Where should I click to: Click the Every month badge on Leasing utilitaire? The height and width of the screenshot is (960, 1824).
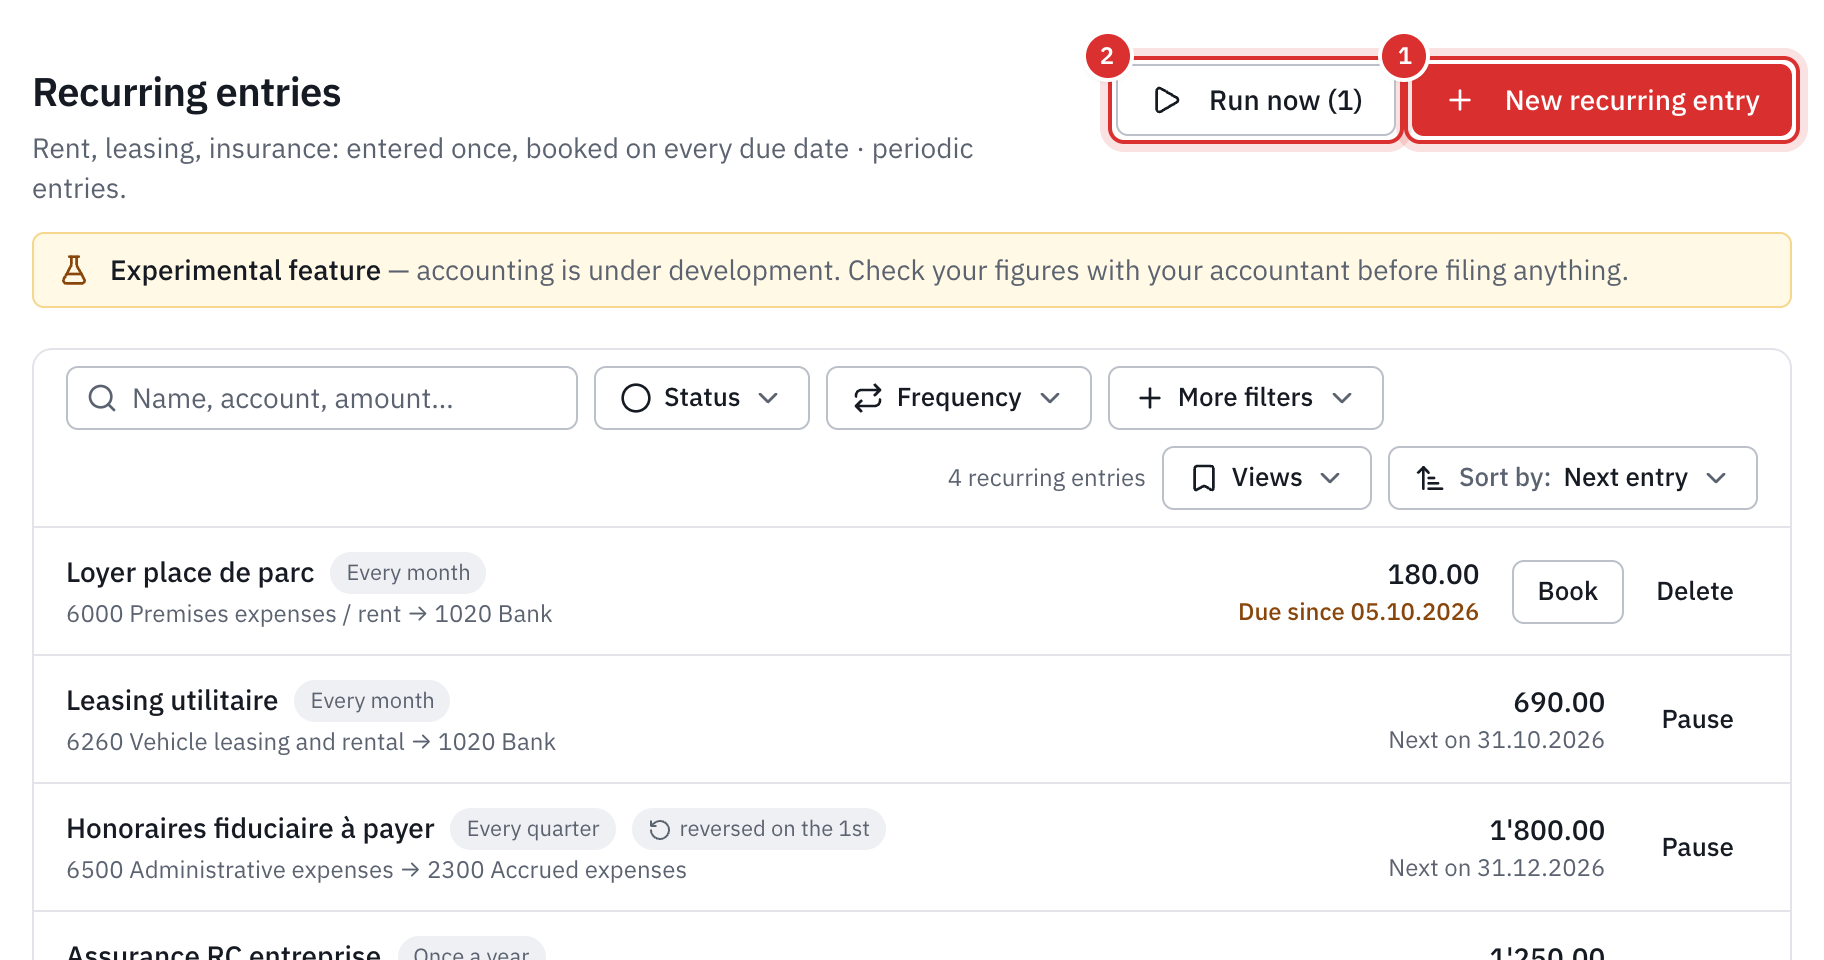pos(372,701)
